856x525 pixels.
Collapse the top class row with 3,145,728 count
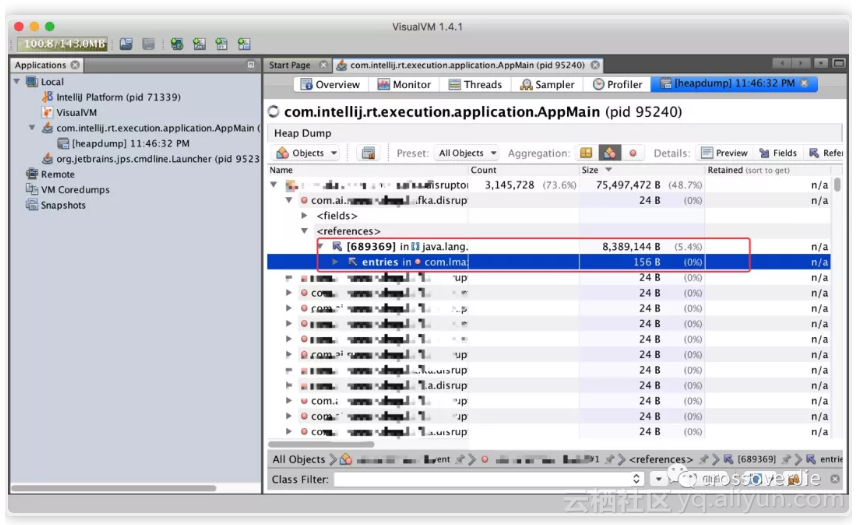[274, 185]
